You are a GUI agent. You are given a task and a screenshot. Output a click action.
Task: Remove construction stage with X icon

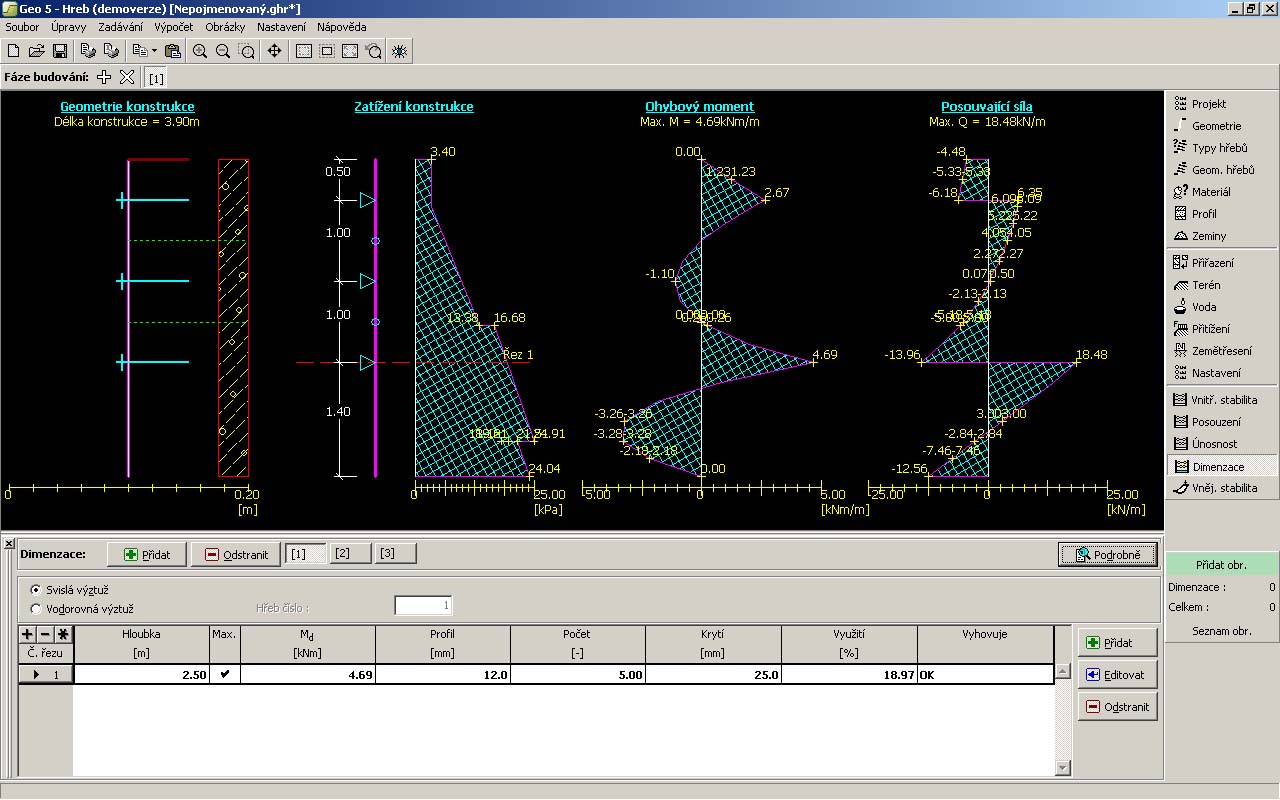click(x=126, y=77)
